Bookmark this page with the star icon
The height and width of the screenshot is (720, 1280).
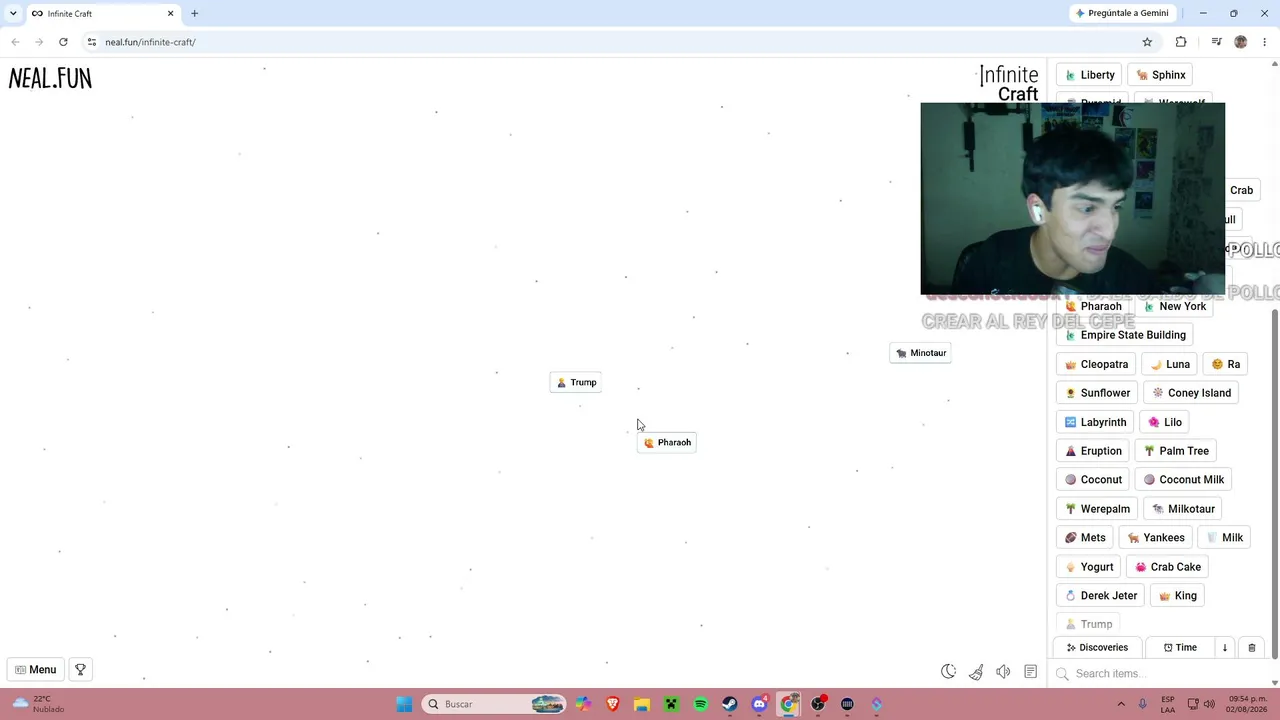[1147, 42]
